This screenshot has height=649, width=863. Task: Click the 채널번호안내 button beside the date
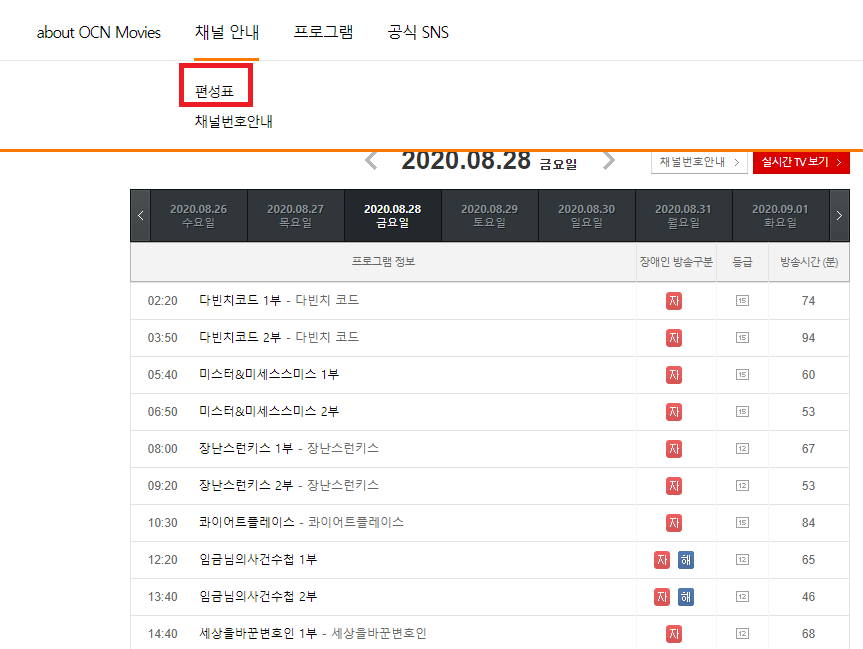699,162
